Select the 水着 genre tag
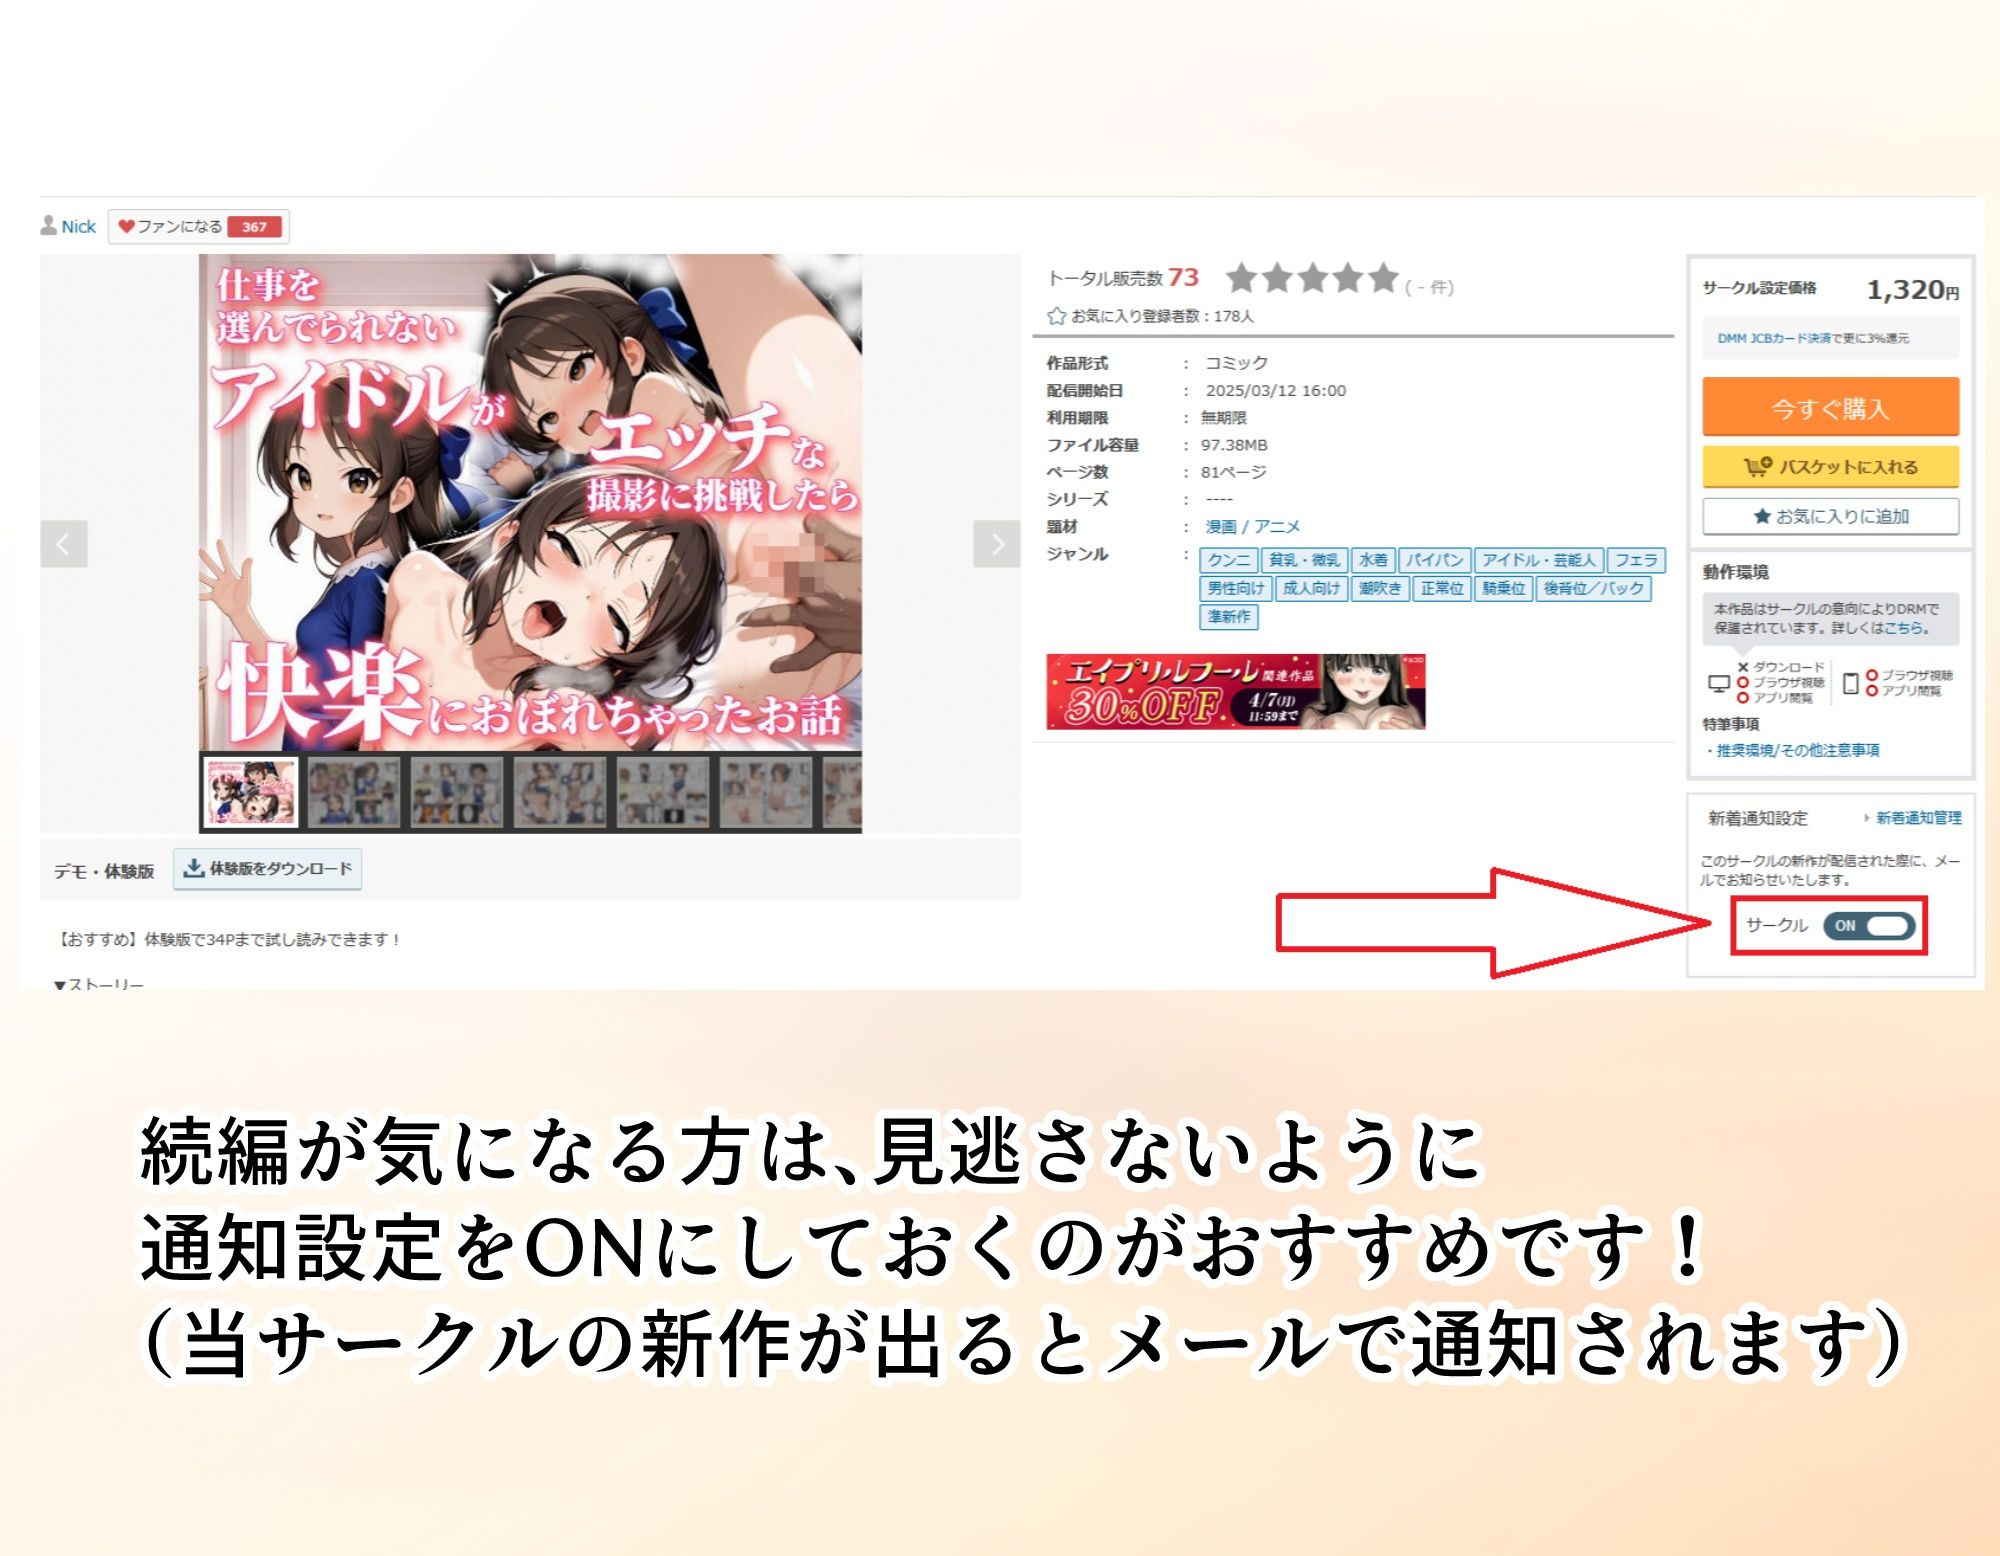The height and width of the screenshot is (1556, 2000). (1372, 560)
